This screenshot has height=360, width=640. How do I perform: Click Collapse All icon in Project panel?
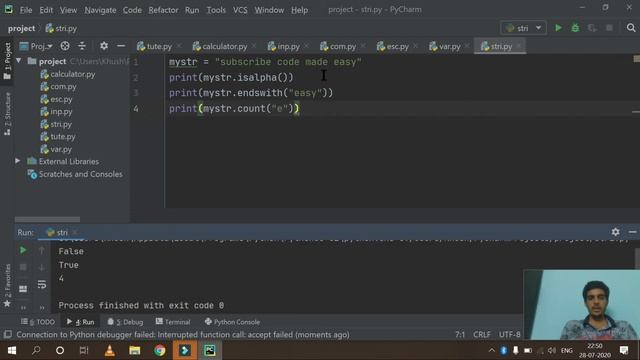tap(82, 46)
